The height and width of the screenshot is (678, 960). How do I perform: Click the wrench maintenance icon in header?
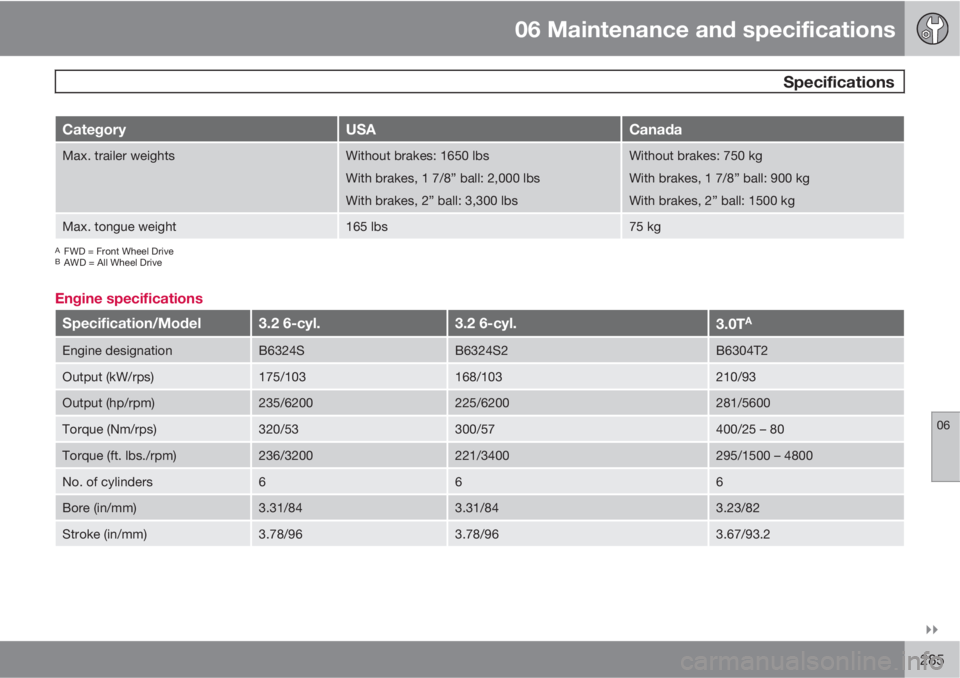click(932, 29)
